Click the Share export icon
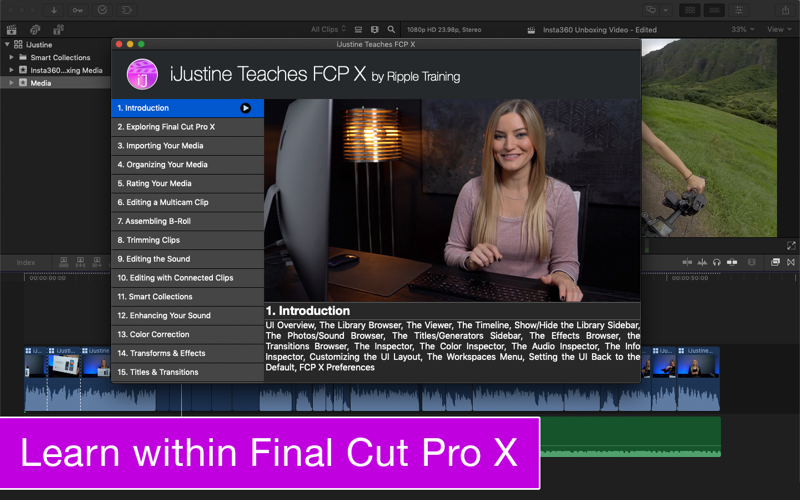 pos(786,10)
